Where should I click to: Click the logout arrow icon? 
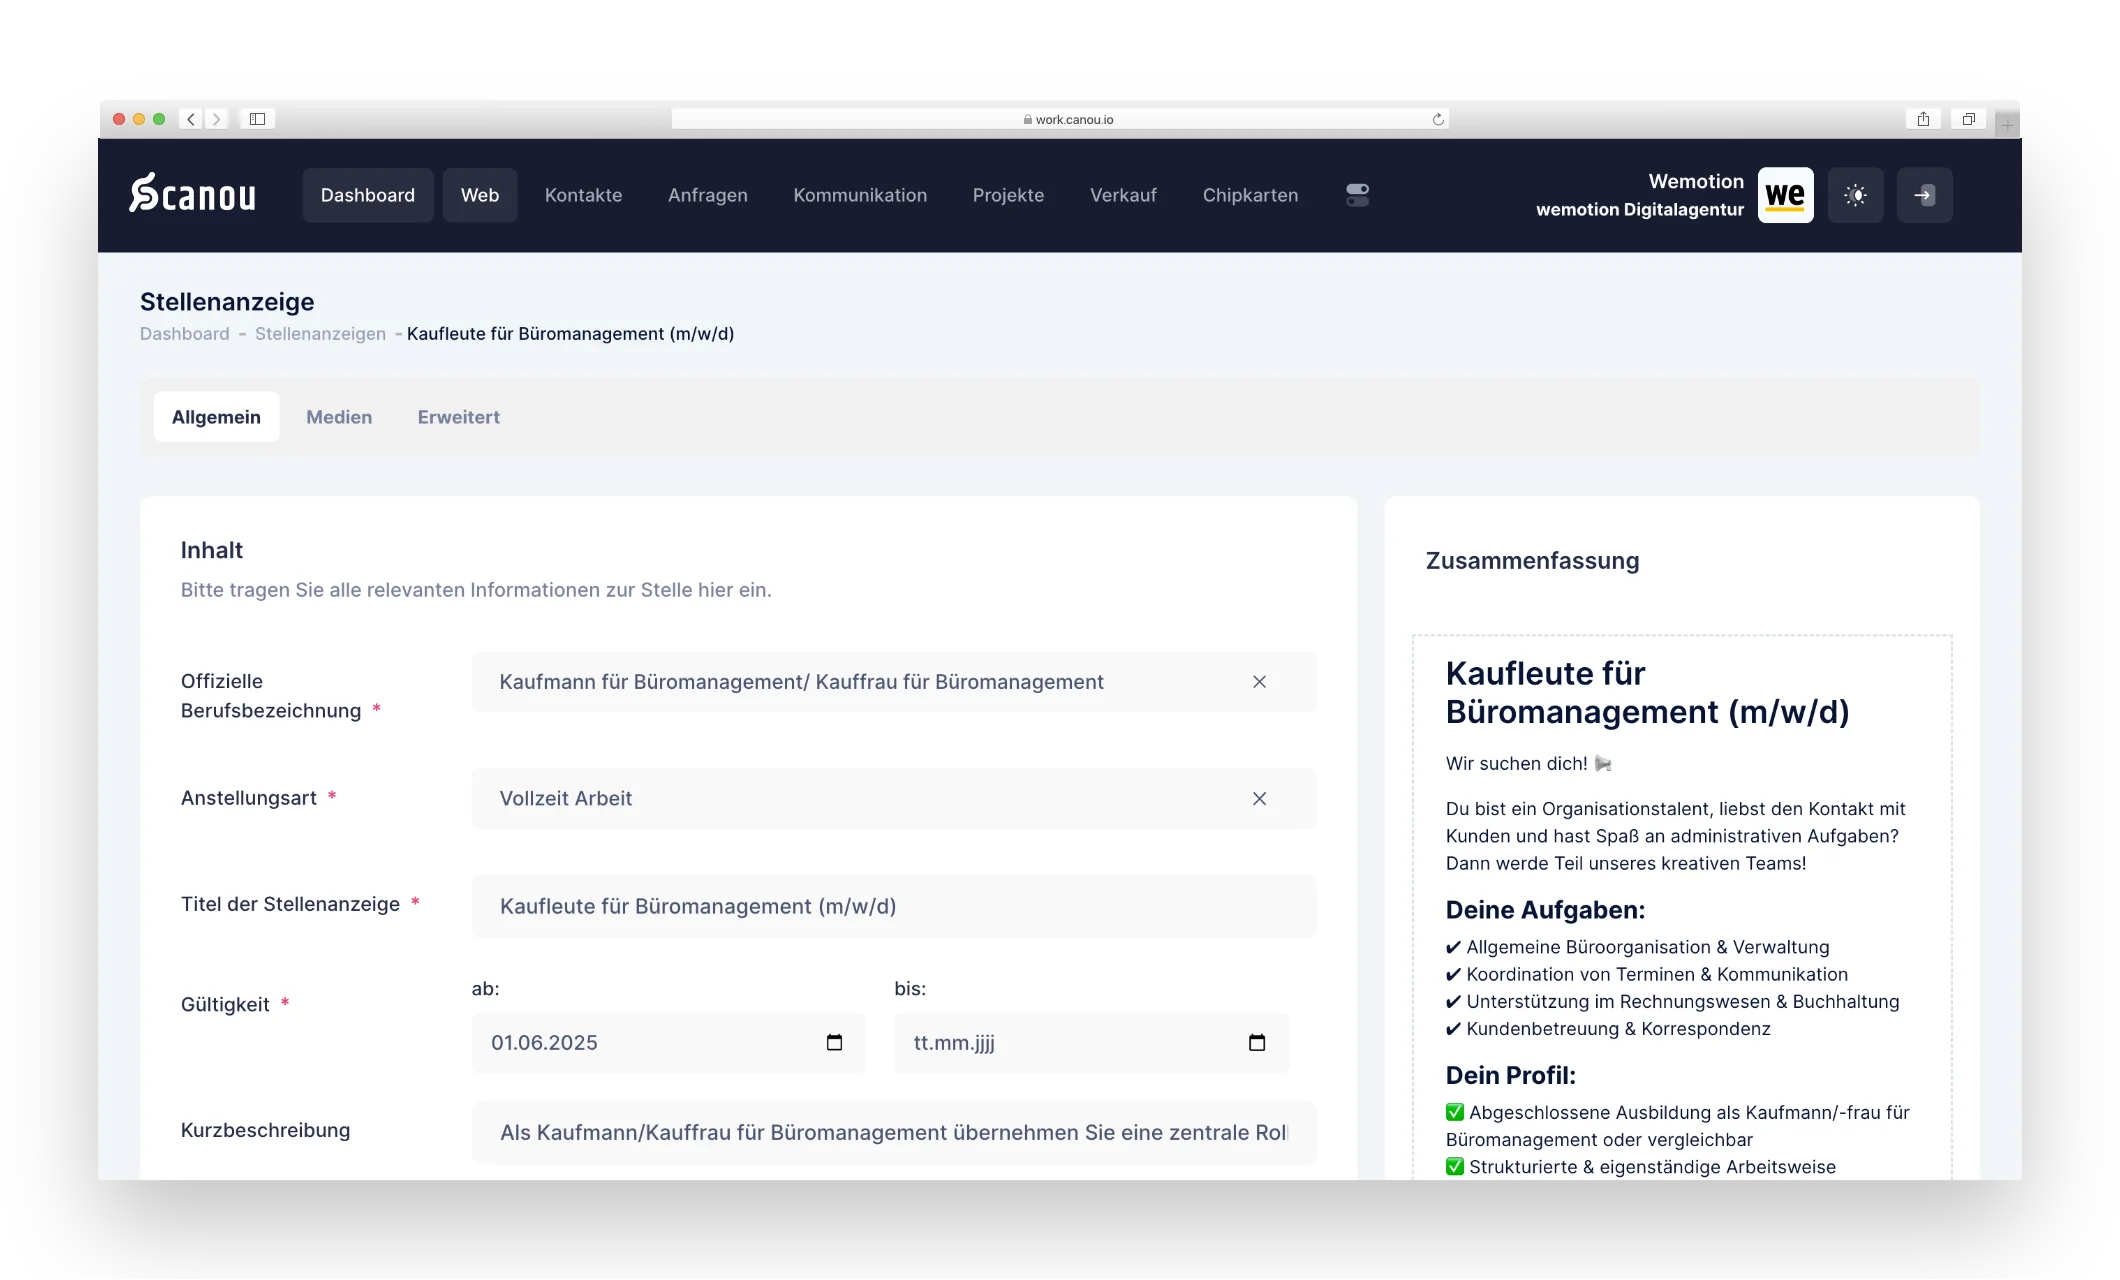pos(1924,195)
